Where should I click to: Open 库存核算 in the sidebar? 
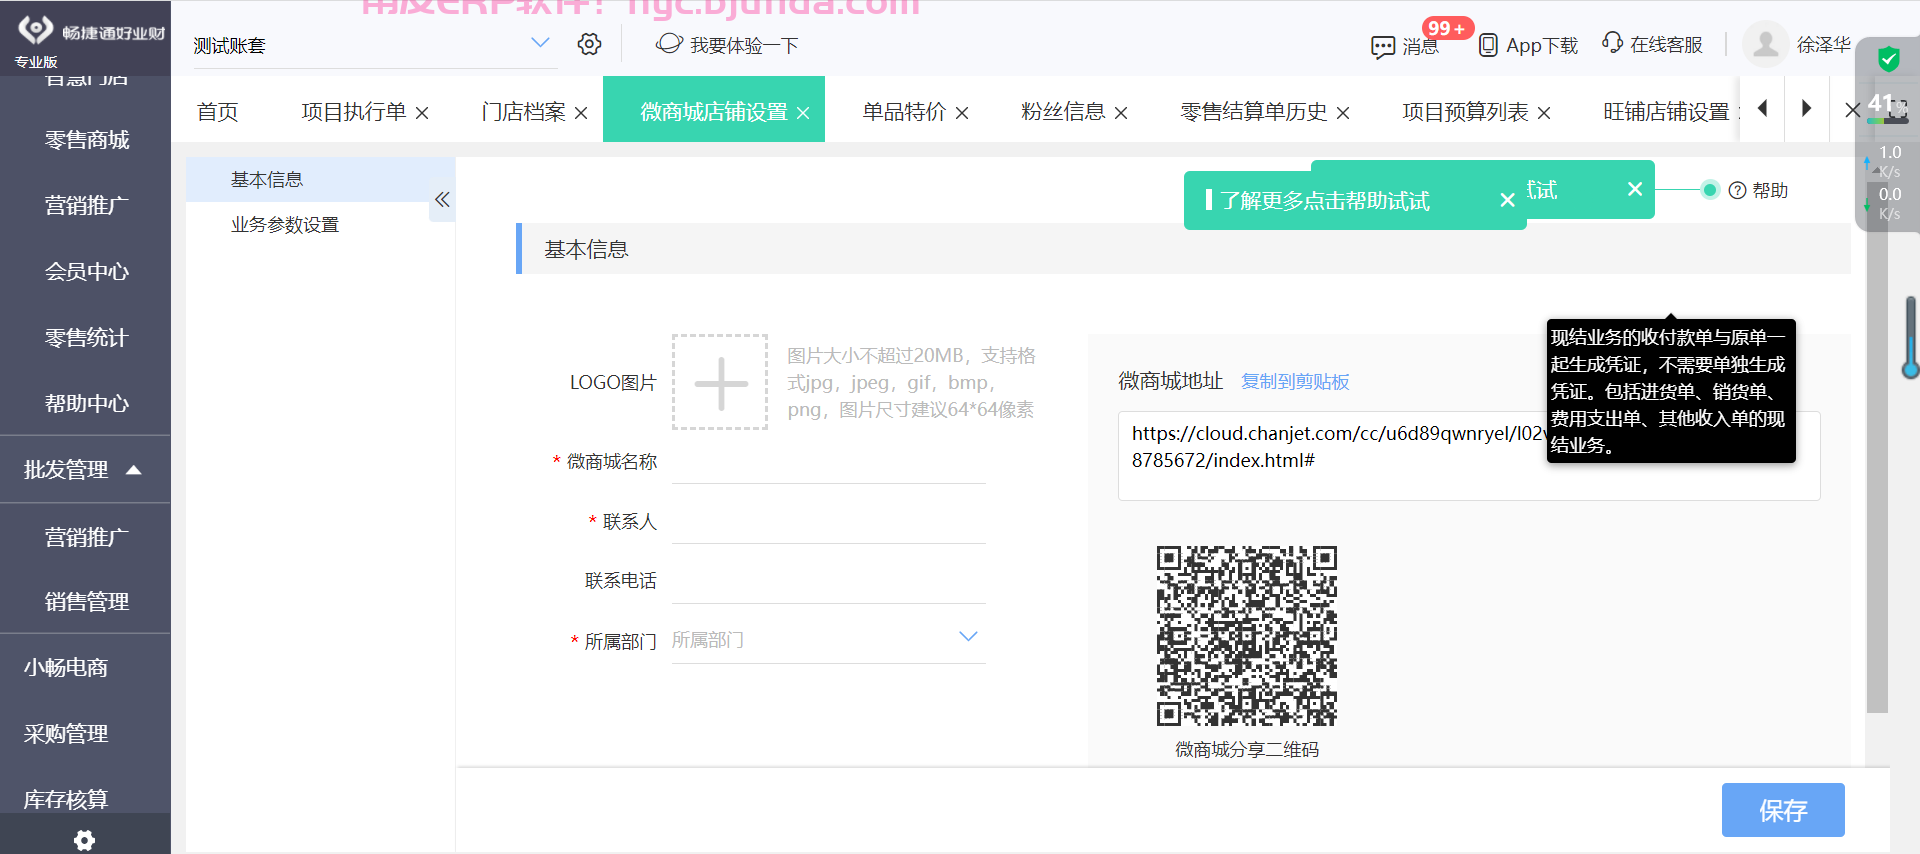66,798
